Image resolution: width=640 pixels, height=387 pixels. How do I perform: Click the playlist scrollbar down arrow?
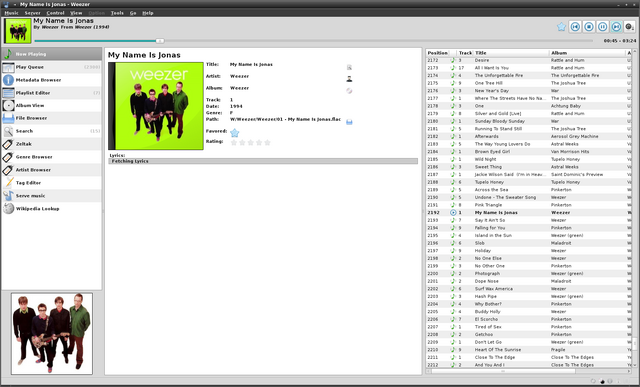pyautogui.click(x=635, y=365)
